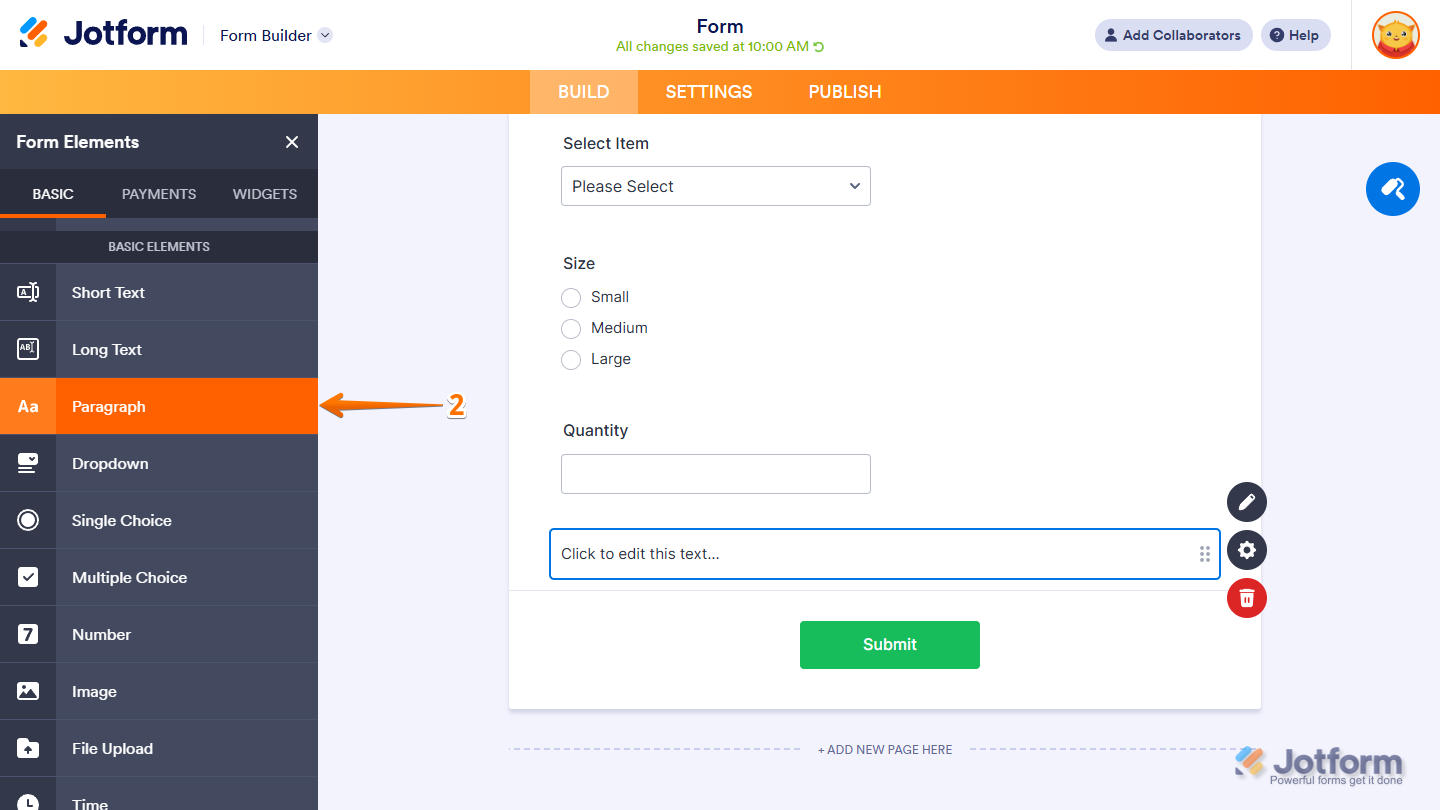
Task: Select the Long Text element icon
Action: [27, 348]
